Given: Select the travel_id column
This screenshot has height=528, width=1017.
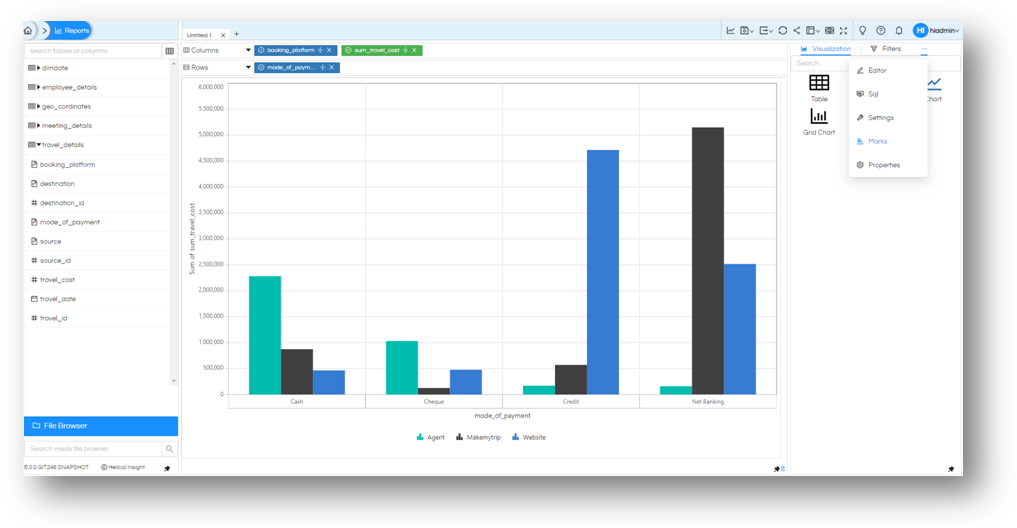Looking at the screenshot, I should click(x=53, y=318).
